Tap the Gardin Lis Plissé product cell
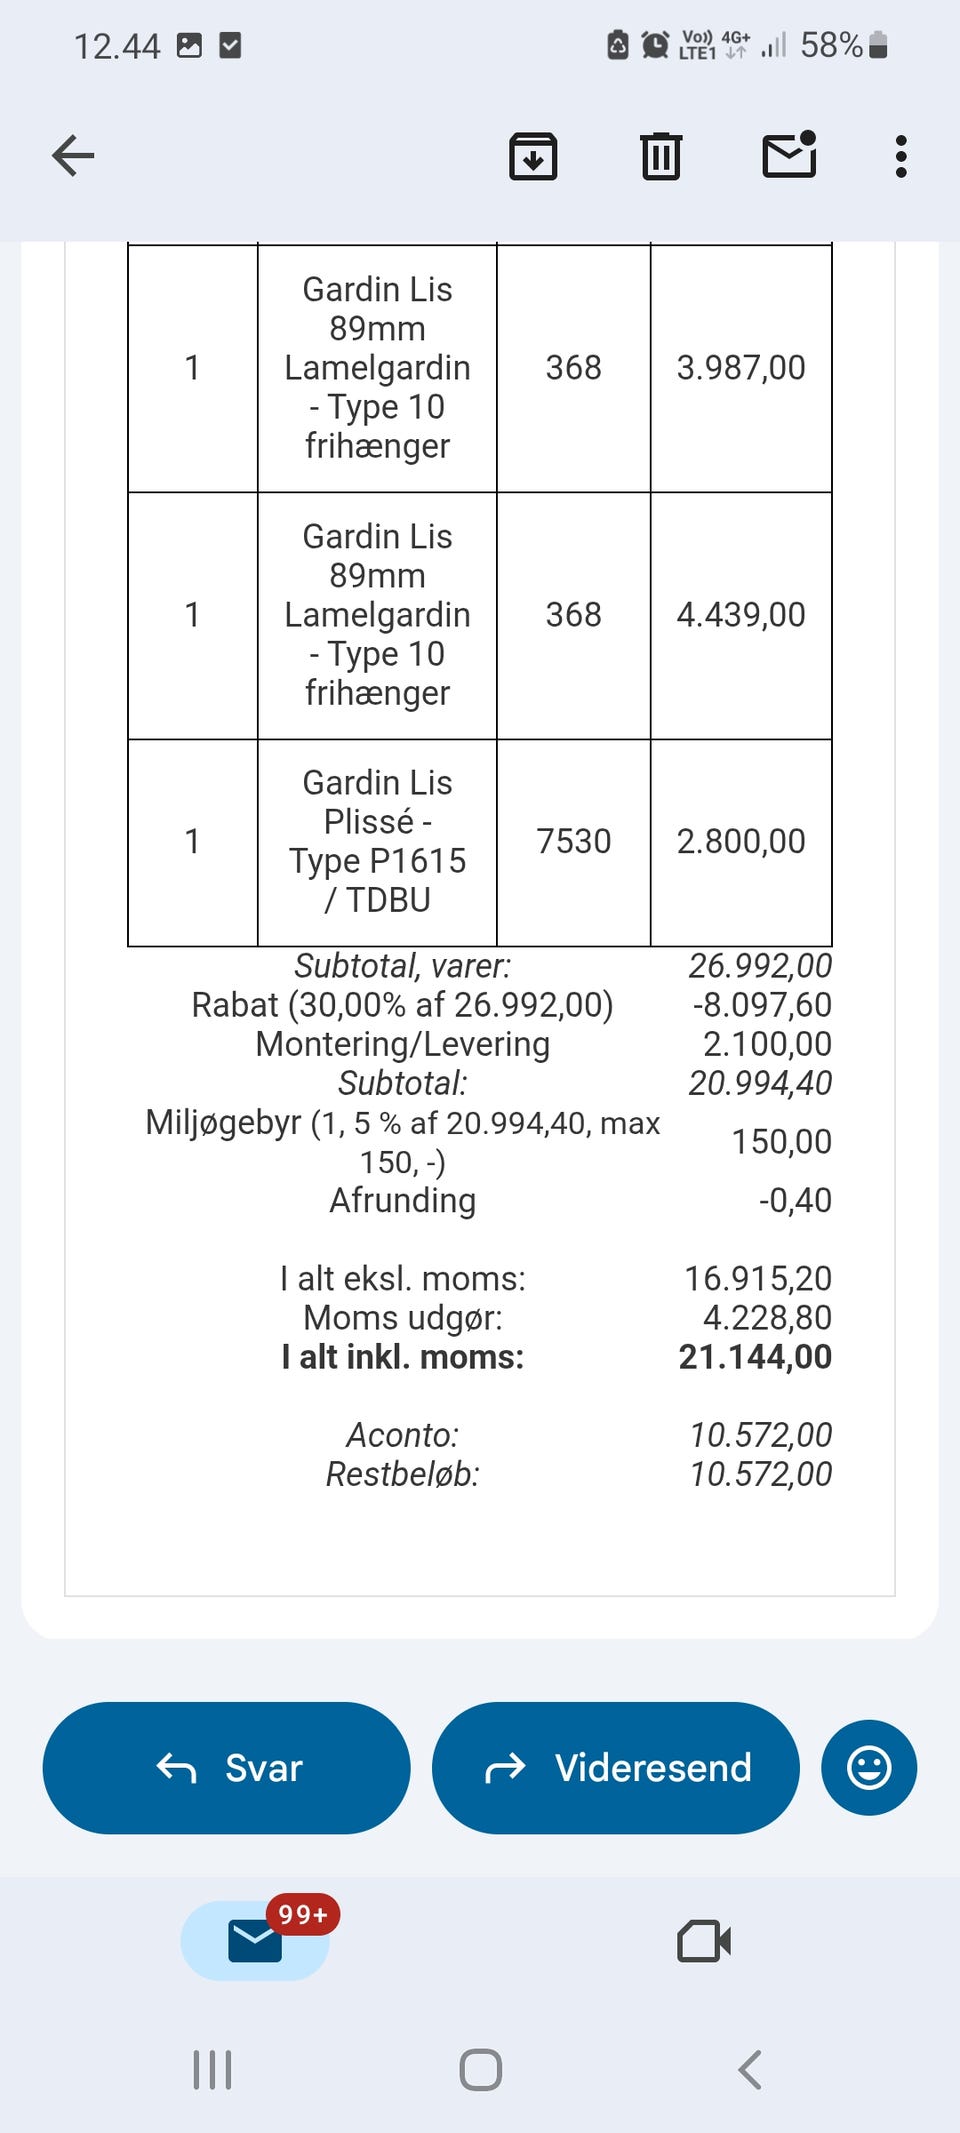960x2133 pixels. click(377, 841)
